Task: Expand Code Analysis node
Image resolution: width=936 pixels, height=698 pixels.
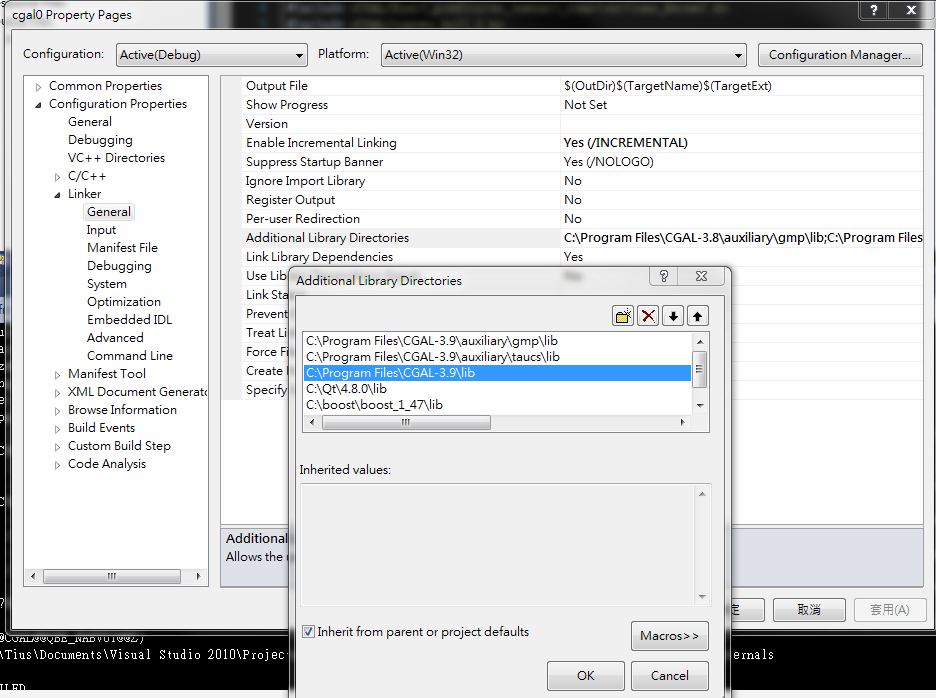Action: click(x=57, y=465)
